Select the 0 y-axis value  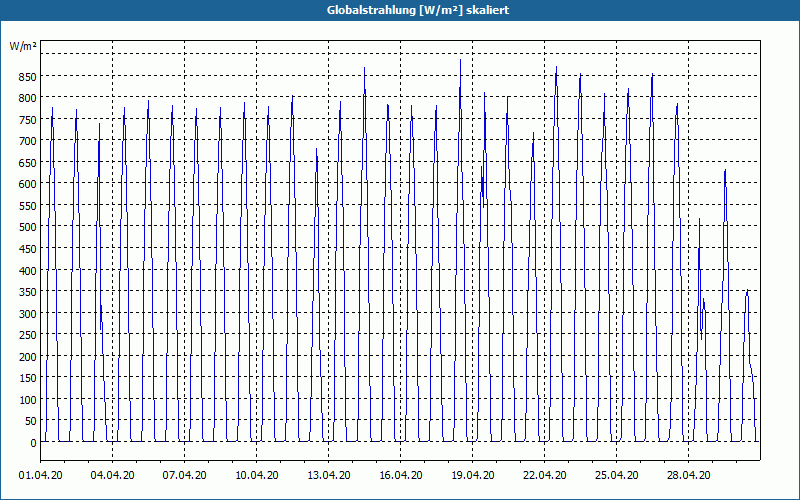(x=34, y=443)
